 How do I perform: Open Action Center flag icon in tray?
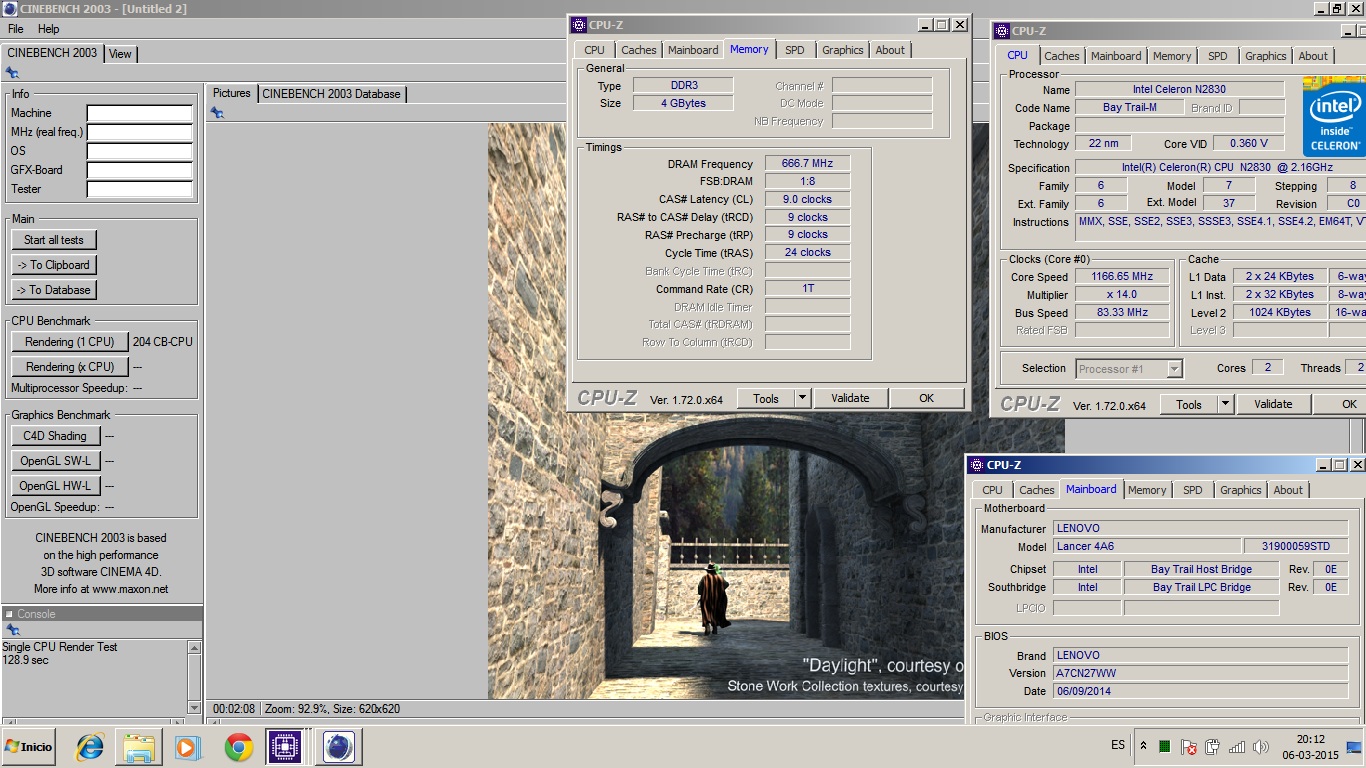1189,747
